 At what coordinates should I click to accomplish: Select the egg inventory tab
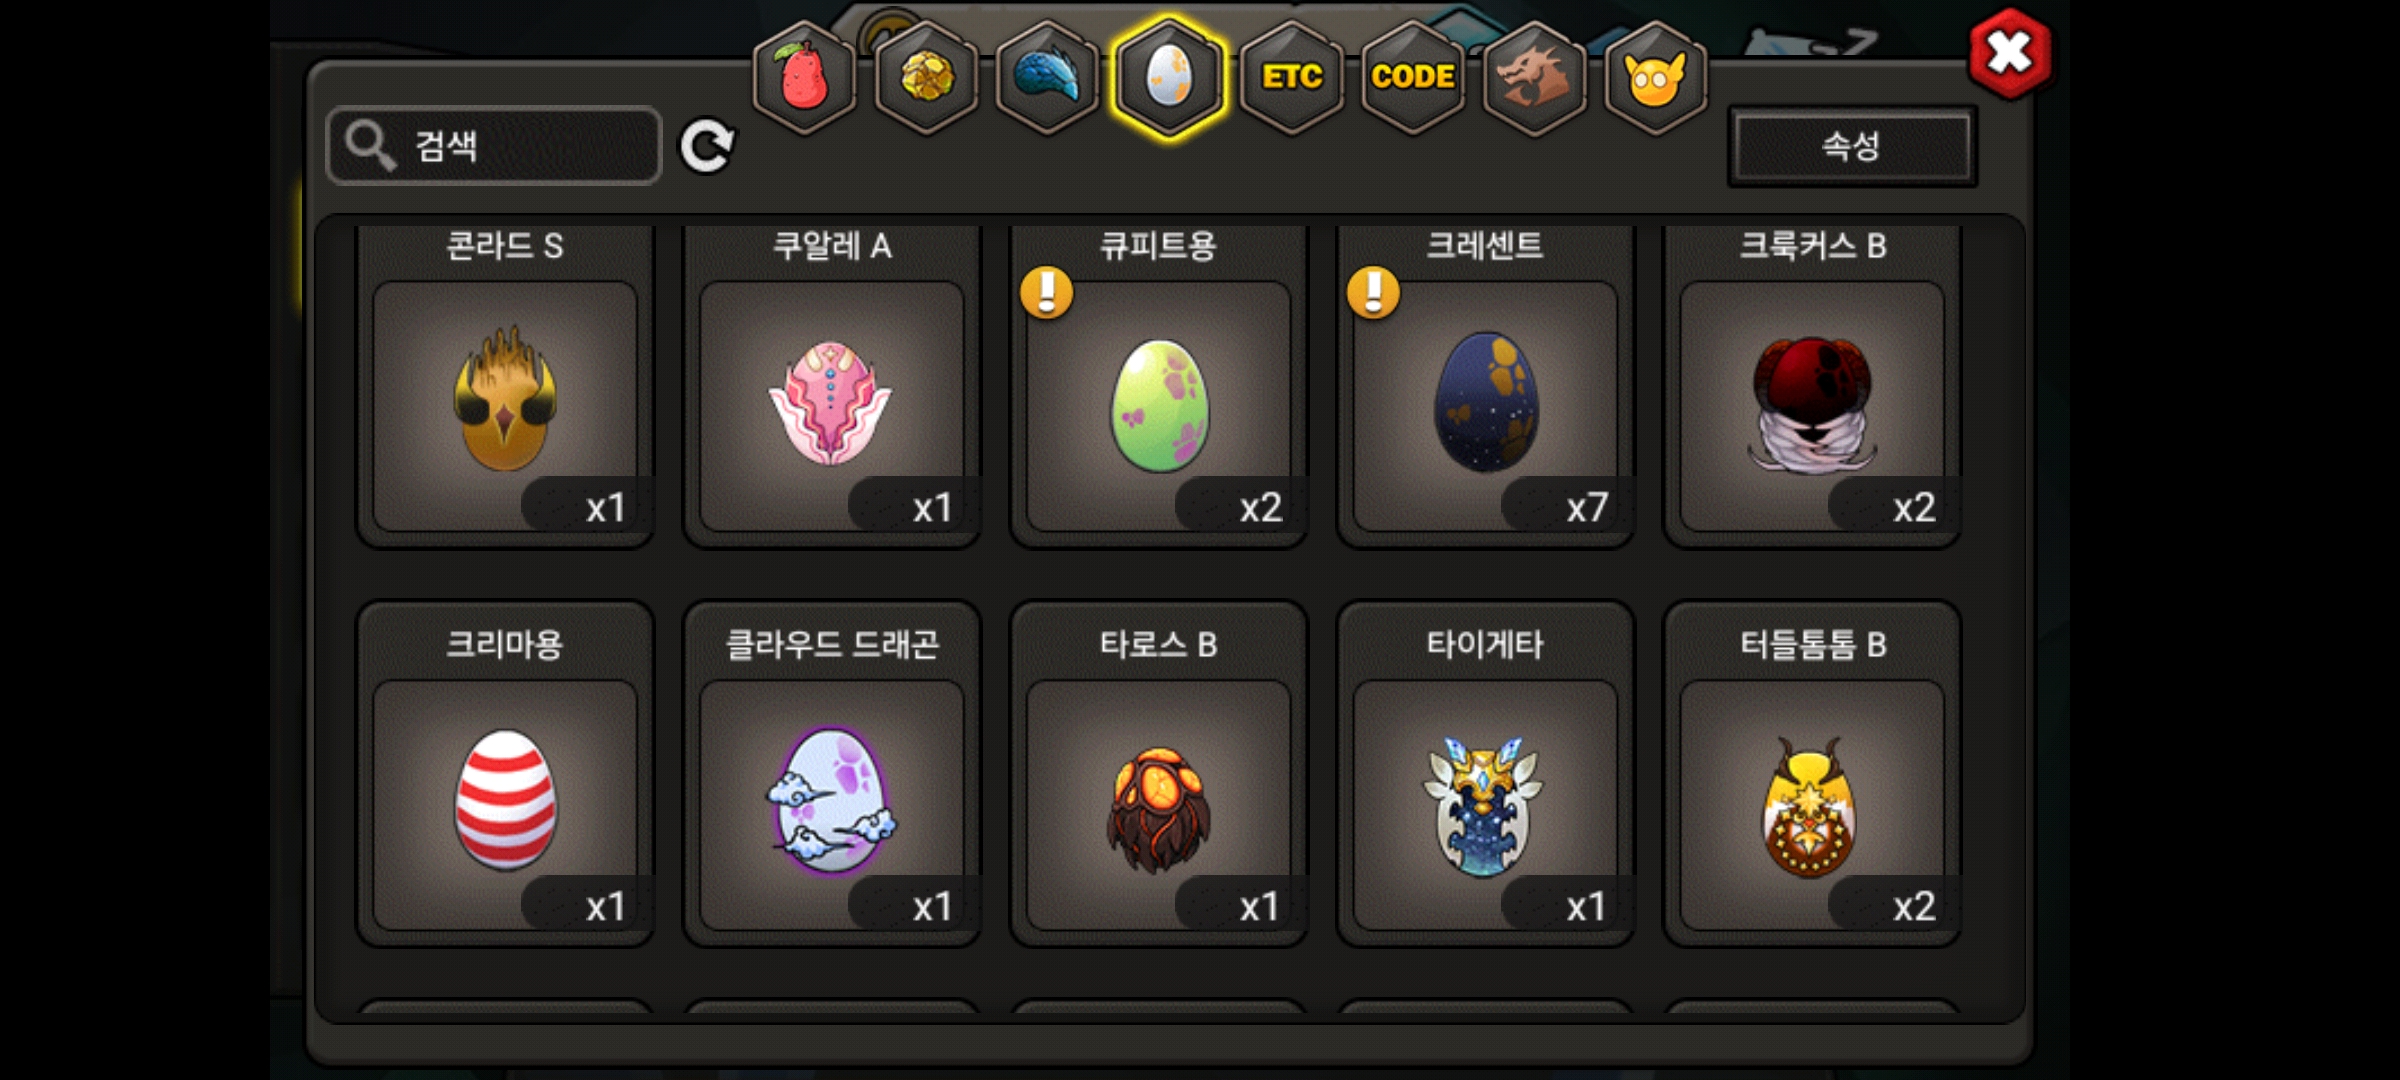[x=1169, y=77]
